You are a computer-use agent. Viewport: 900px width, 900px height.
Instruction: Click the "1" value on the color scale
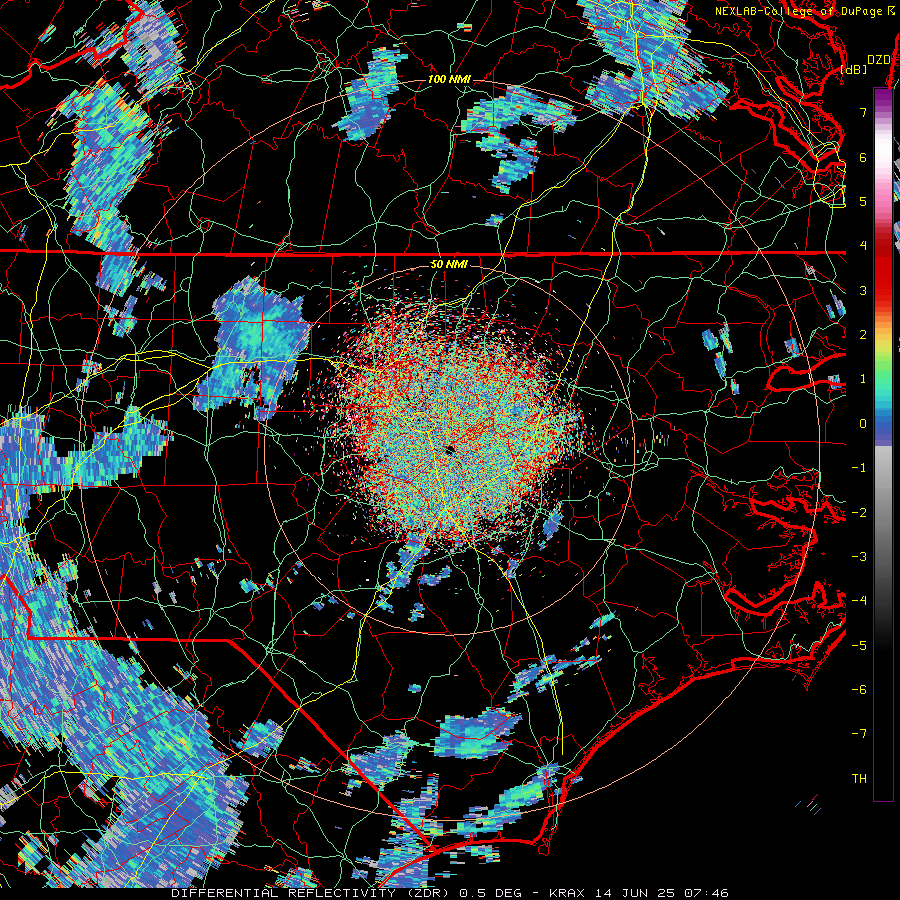coord(863,379)
